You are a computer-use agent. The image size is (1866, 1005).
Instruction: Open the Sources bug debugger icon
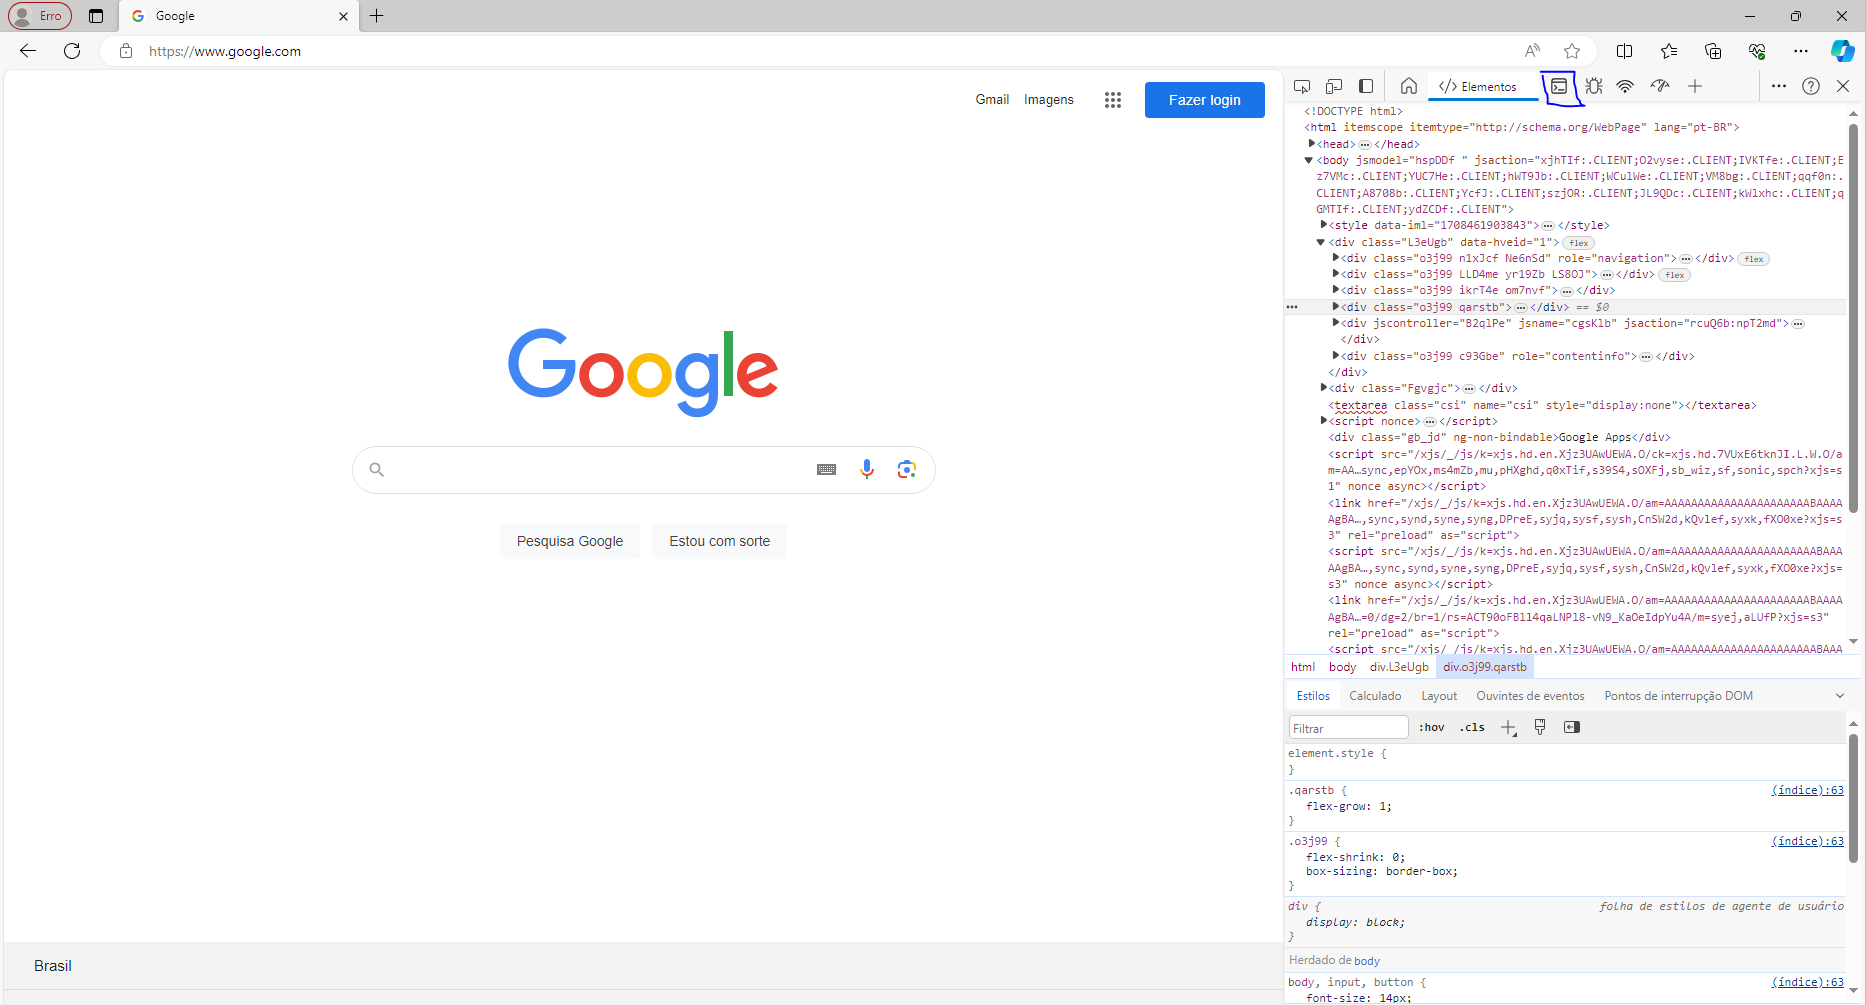[1594, 87]
